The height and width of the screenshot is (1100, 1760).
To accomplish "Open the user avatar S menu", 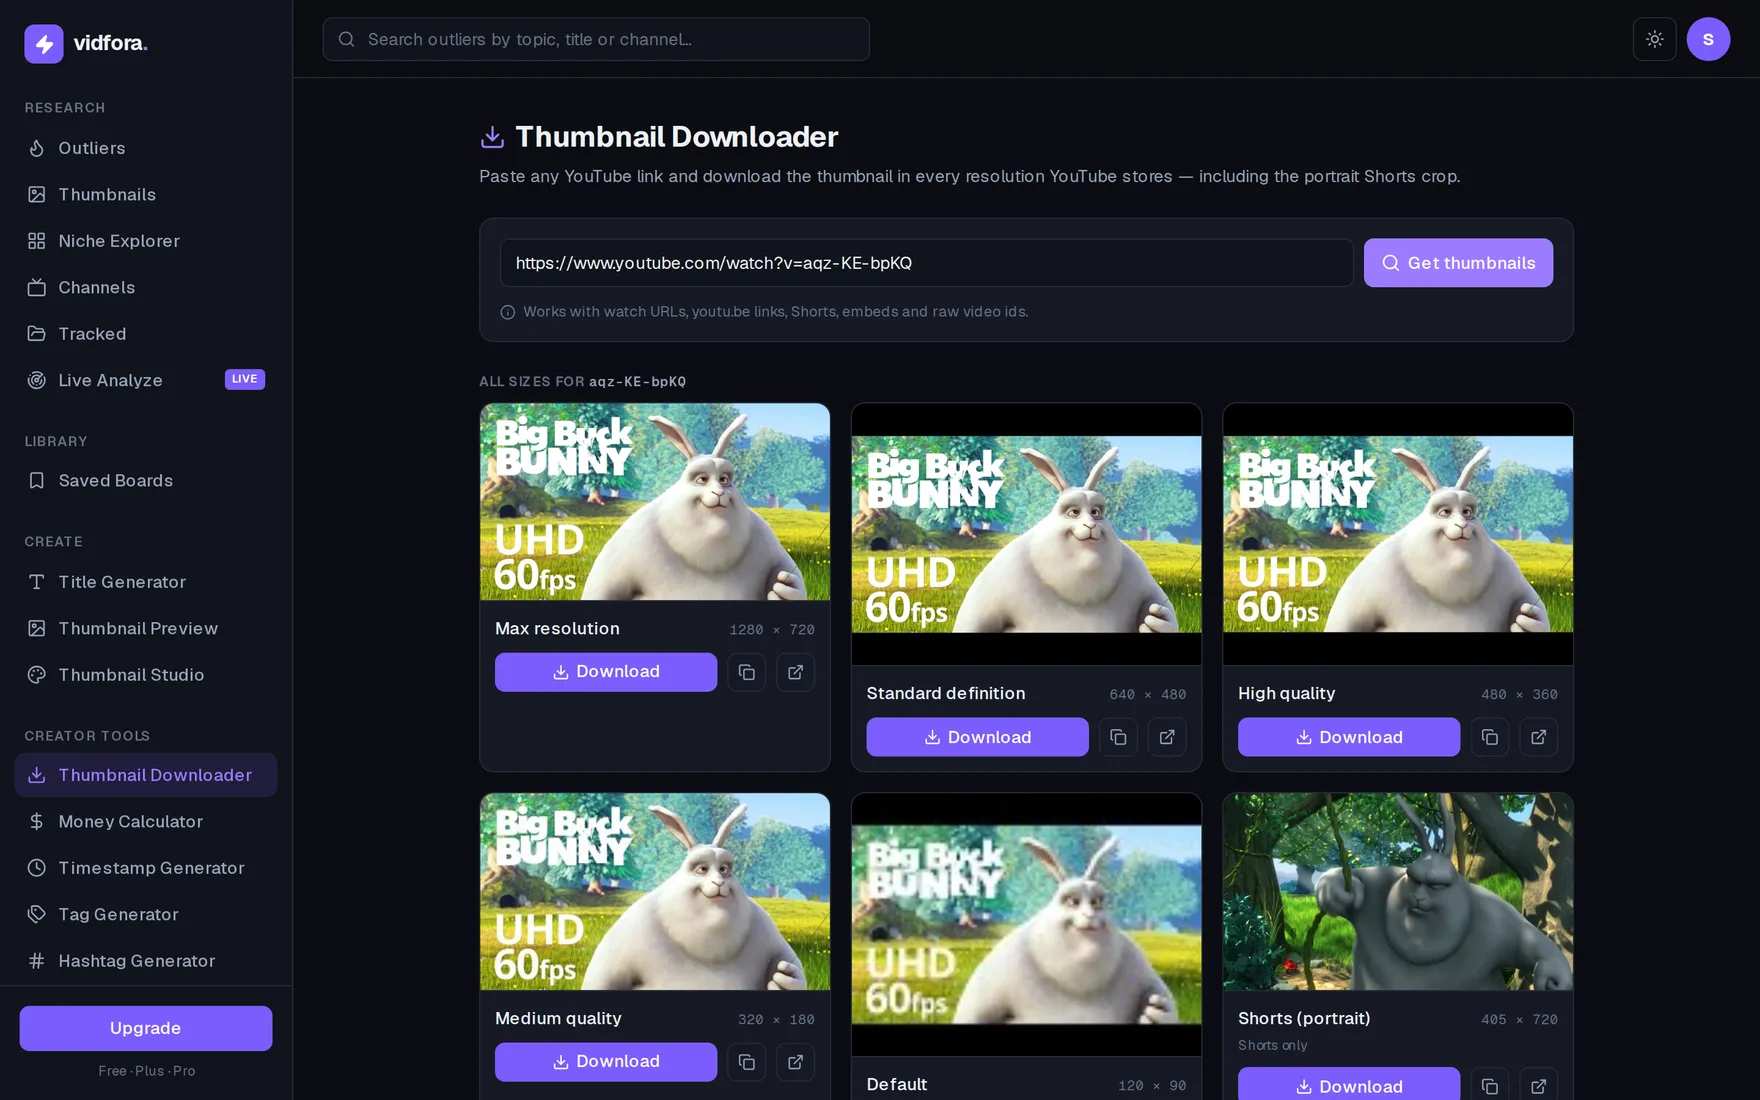I will (x=1708, y=39).
